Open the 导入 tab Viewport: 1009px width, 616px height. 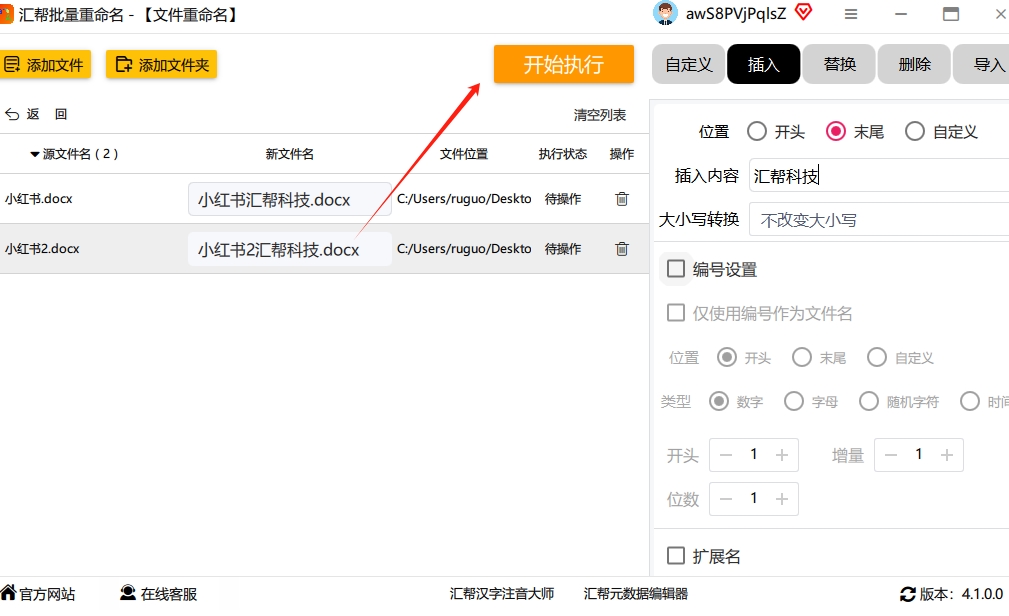[x=981, y=64]
